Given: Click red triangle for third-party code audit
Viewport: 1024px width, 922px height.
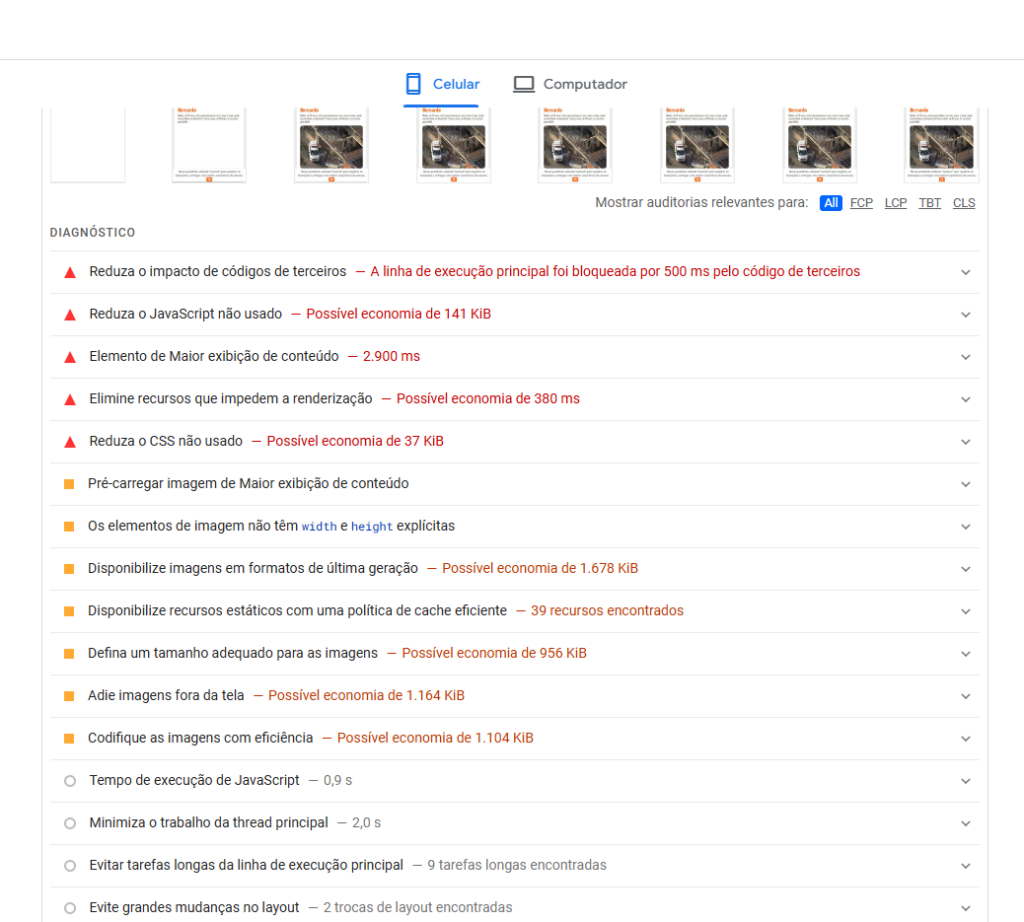Looking at the screenshot, I should [70, 272].
